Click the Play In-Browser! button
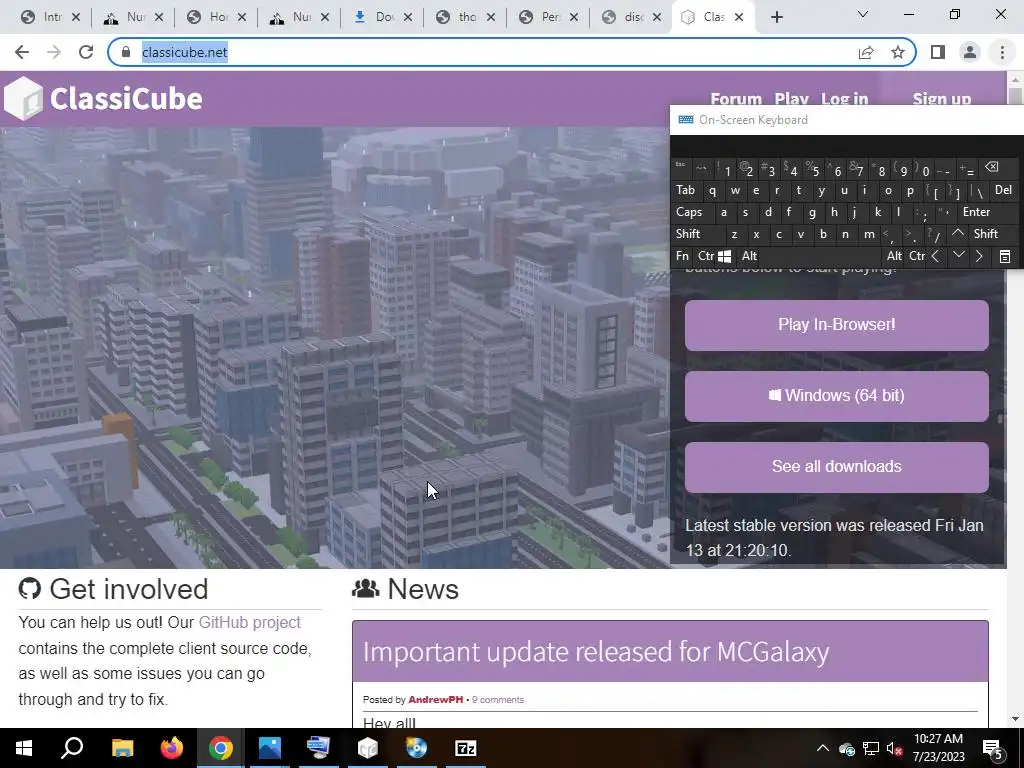The image size is (1024, 768). [x=837, y=325]
